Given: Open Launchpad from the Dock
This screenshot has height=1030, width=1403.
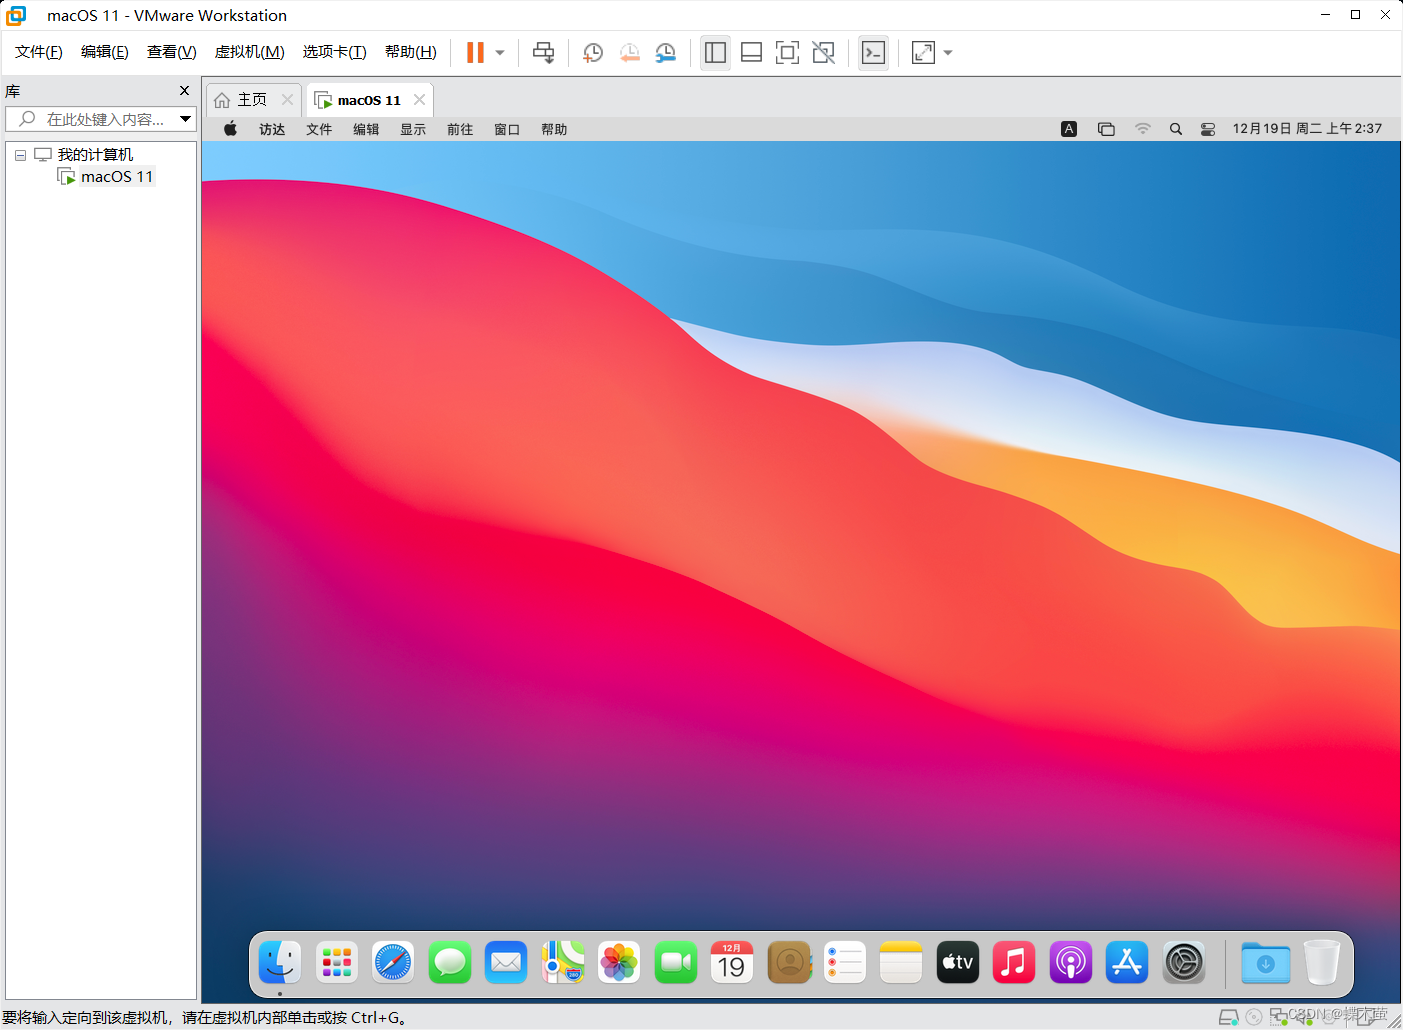Looking at the screenshot, I should click(x=337, y=963).
